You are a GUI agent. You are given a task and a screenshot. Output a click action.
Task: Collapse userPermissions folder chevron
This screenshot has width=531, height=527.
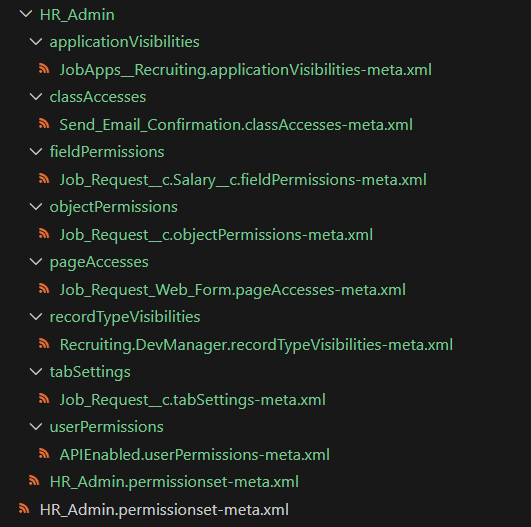coord(36,427)
